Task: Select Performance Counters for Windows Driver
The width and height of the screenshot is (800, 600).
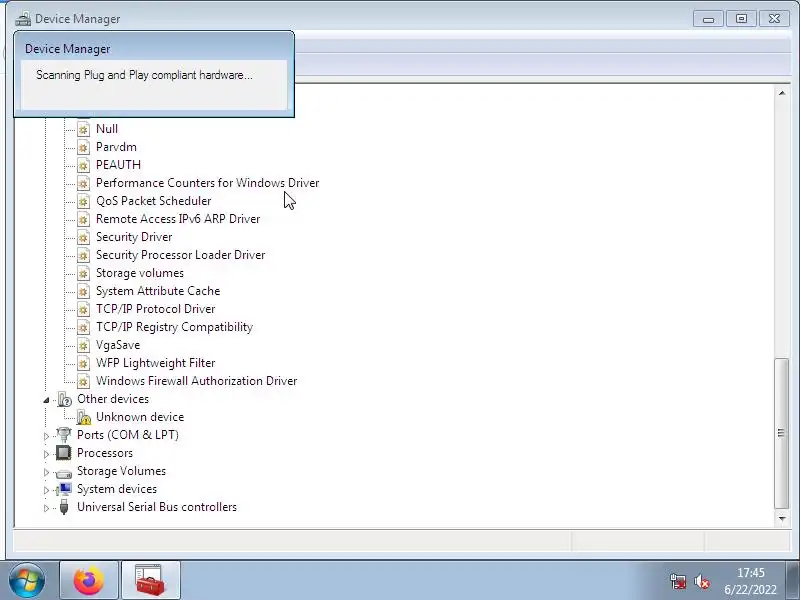Action: pyautogui.click(x=208, y=183)
